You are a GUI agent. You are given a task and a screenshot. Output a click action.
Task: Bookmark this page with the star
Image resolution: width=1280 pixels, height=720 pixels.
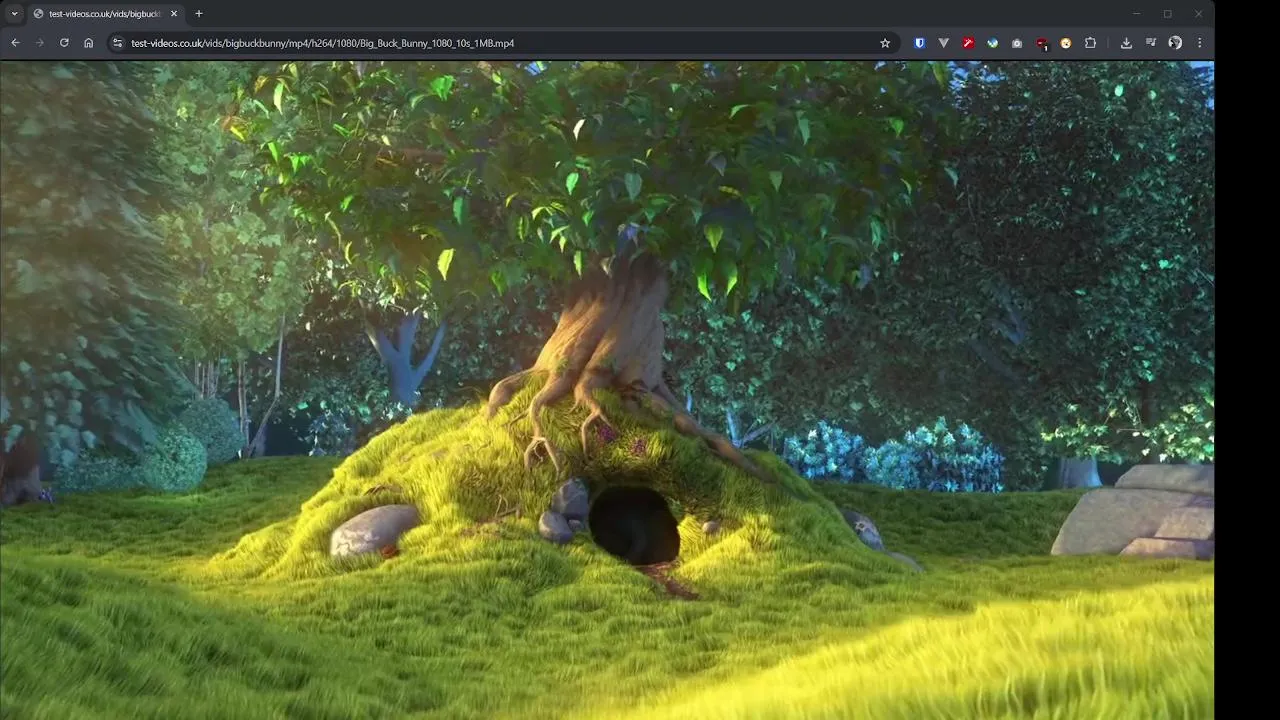tap(885, 43)
